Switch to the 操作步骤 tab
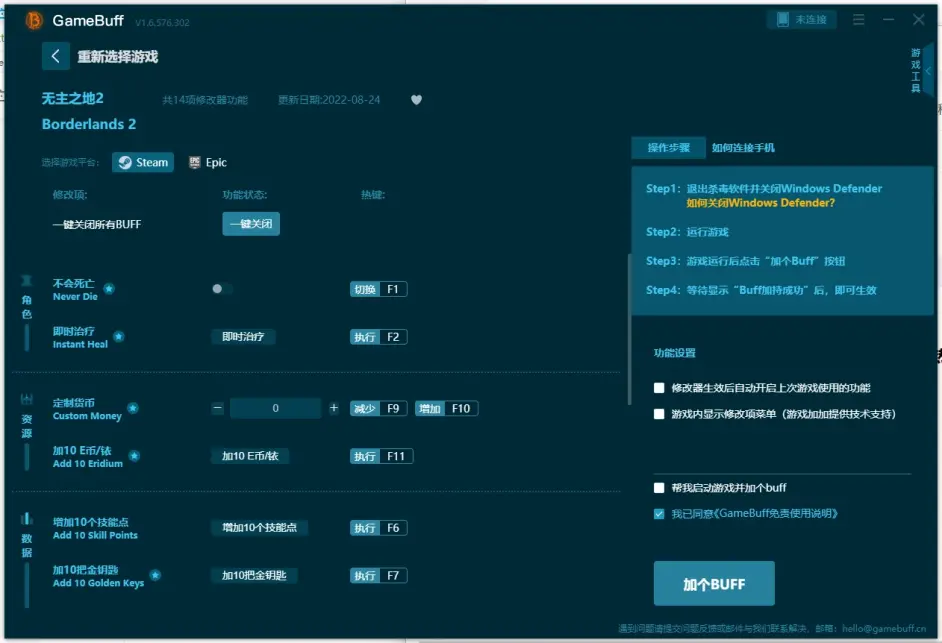 pos(668,148)
